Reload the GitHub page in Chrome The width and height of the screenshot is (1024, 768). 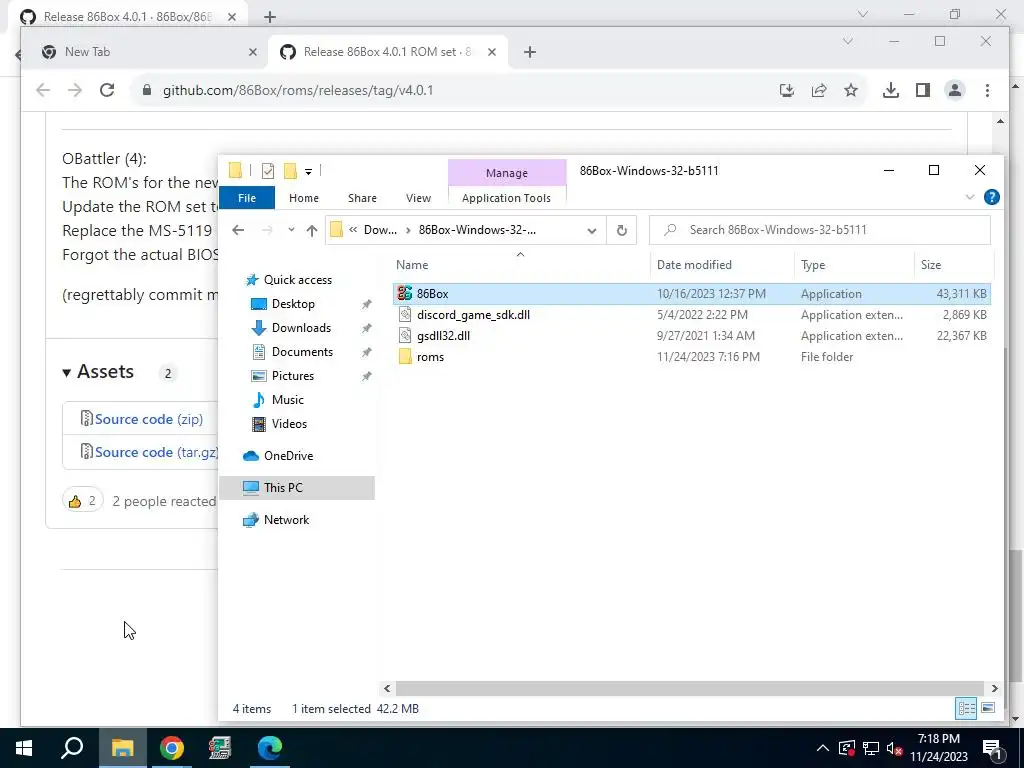coord(107,90)
